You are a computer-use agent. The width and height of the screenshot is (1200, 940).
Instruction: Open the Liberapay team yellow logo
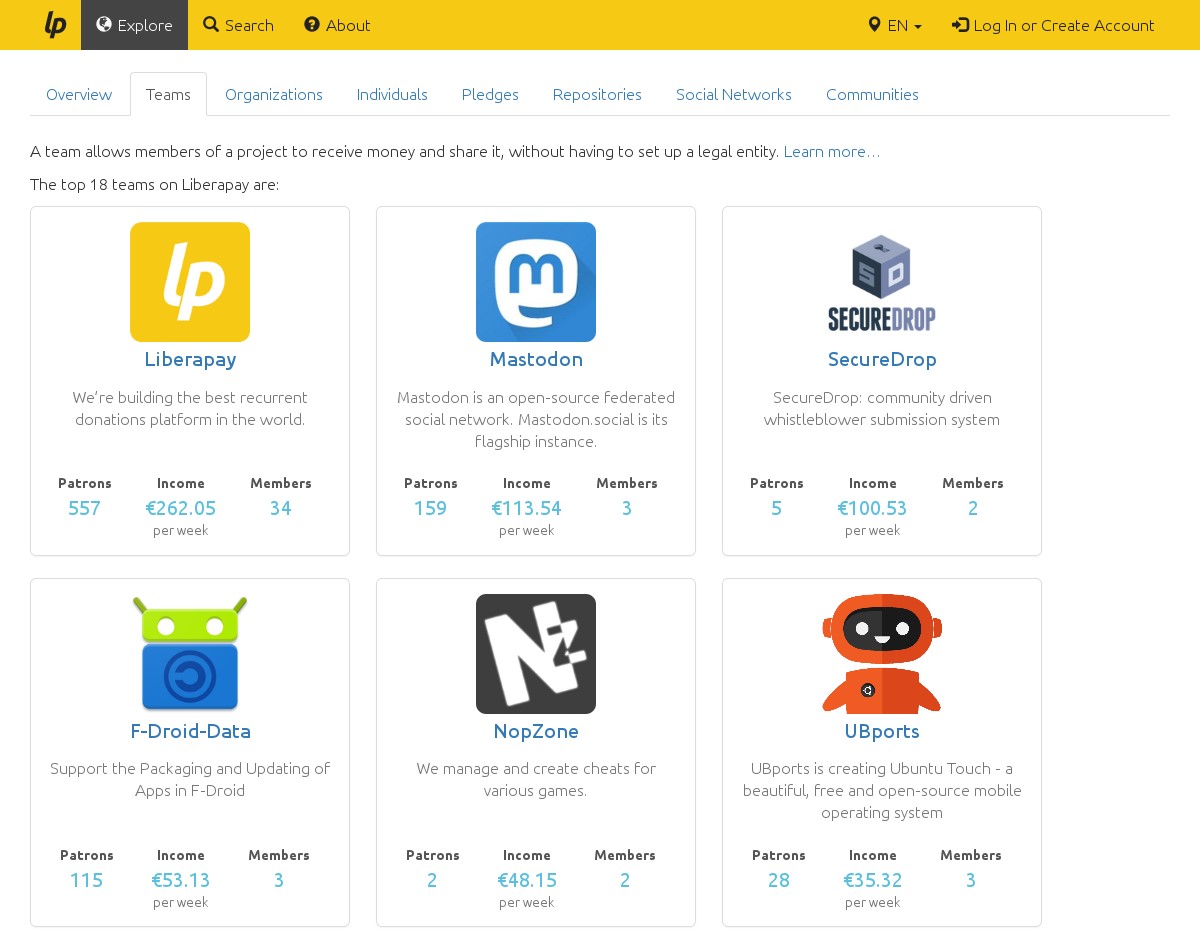190,282
